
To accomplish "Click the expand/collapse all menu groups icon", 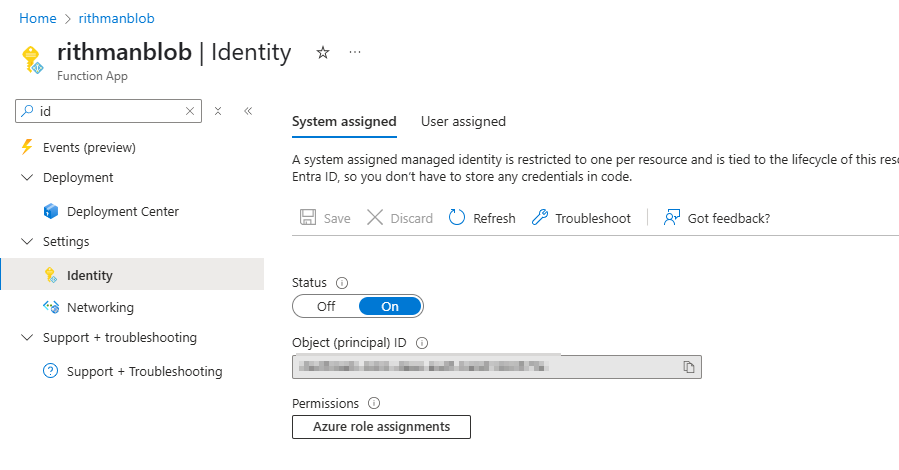I will [x=218, y=111].
